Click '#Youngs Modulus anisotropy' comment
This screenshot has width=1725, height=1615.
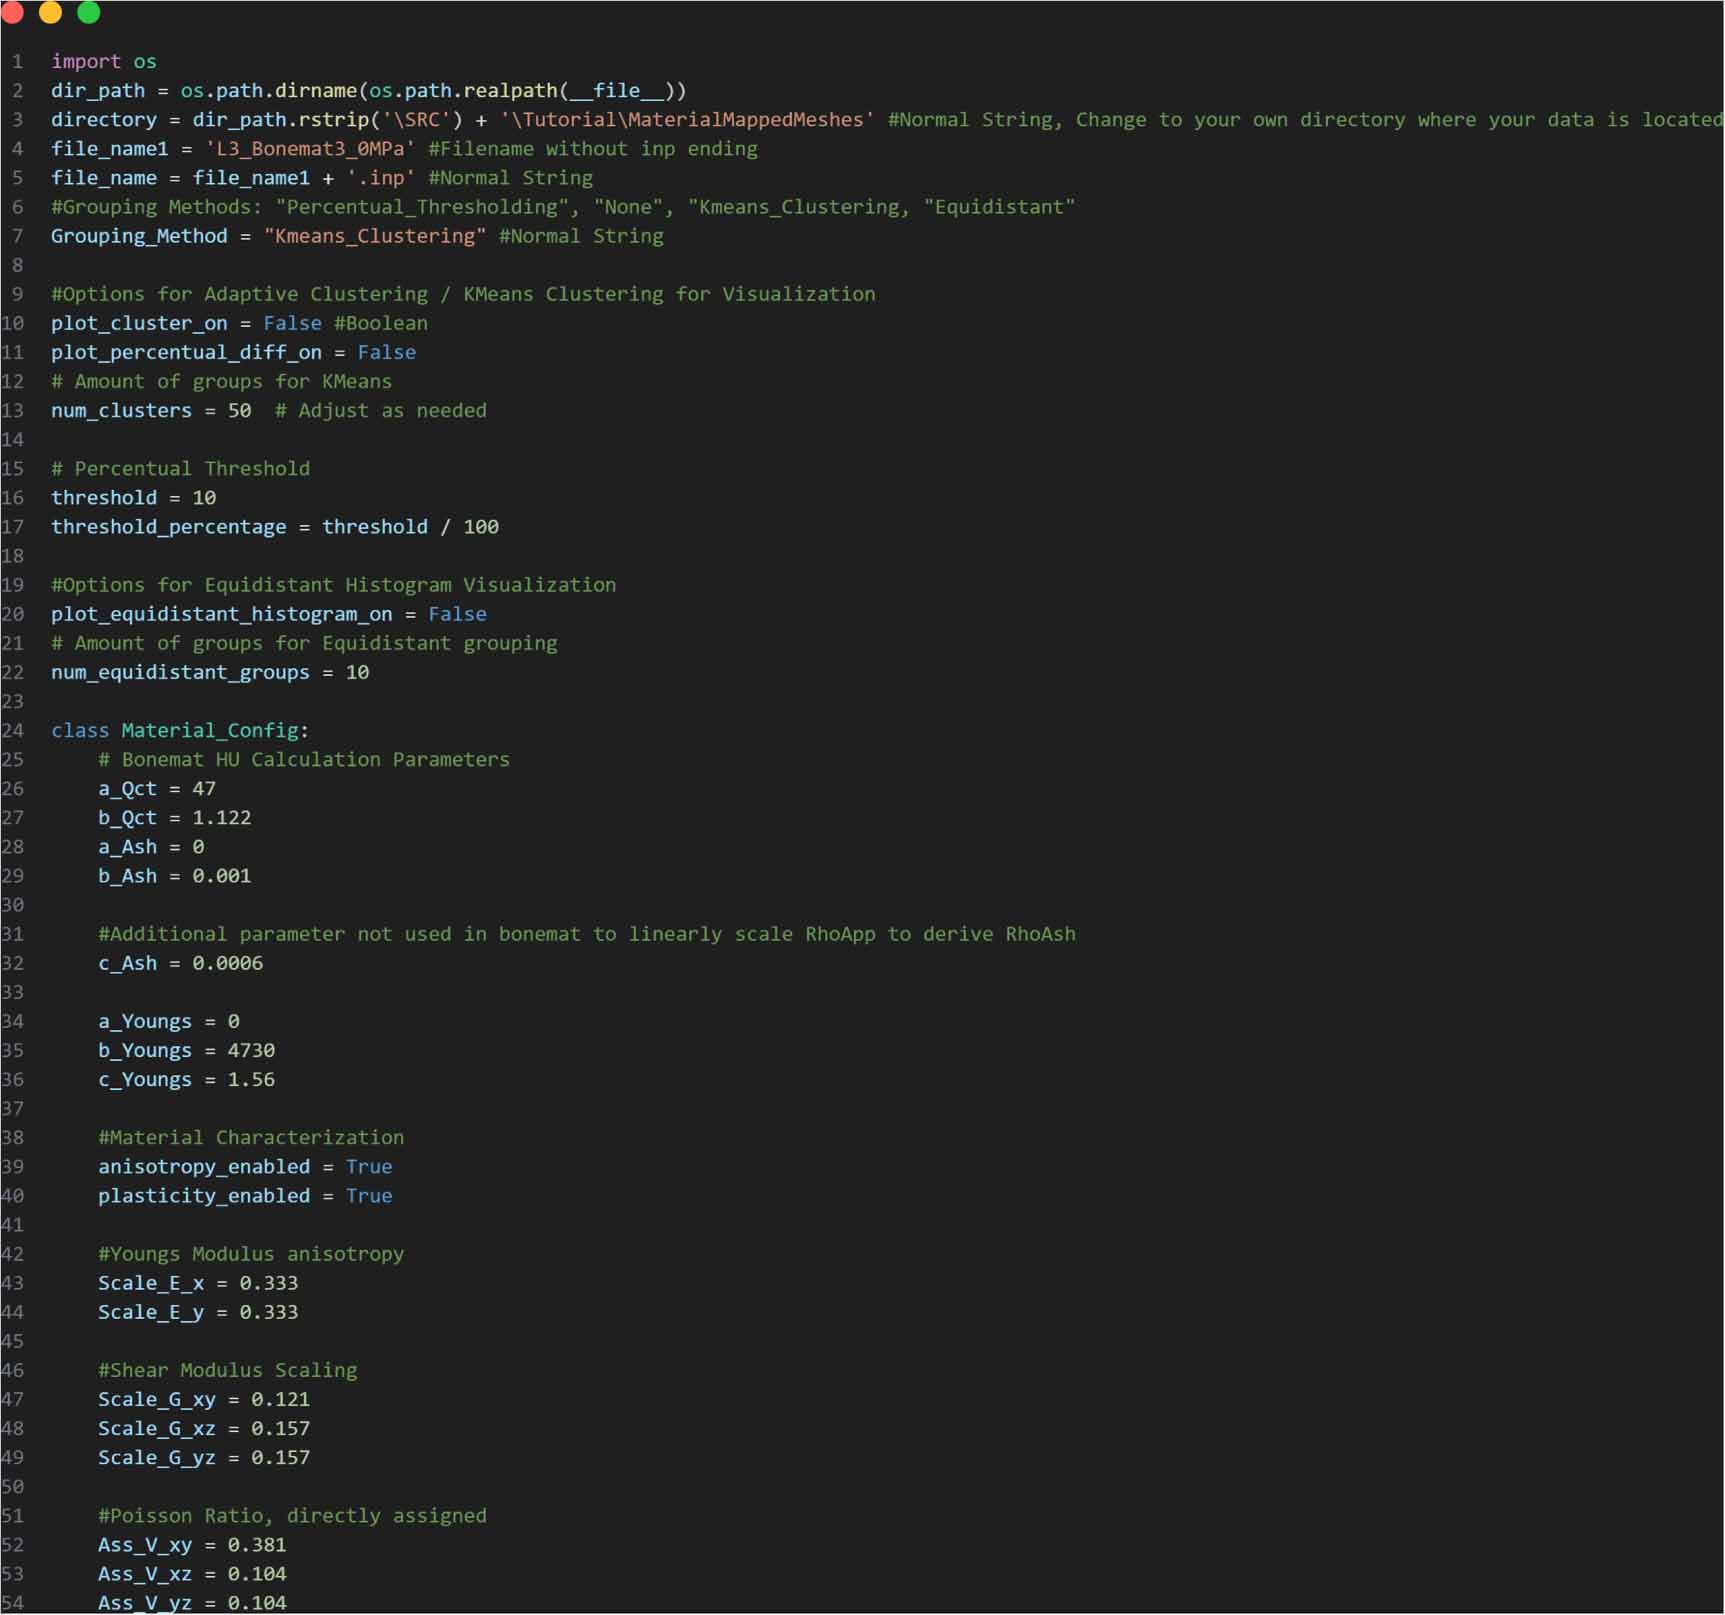pos(251,1254)
